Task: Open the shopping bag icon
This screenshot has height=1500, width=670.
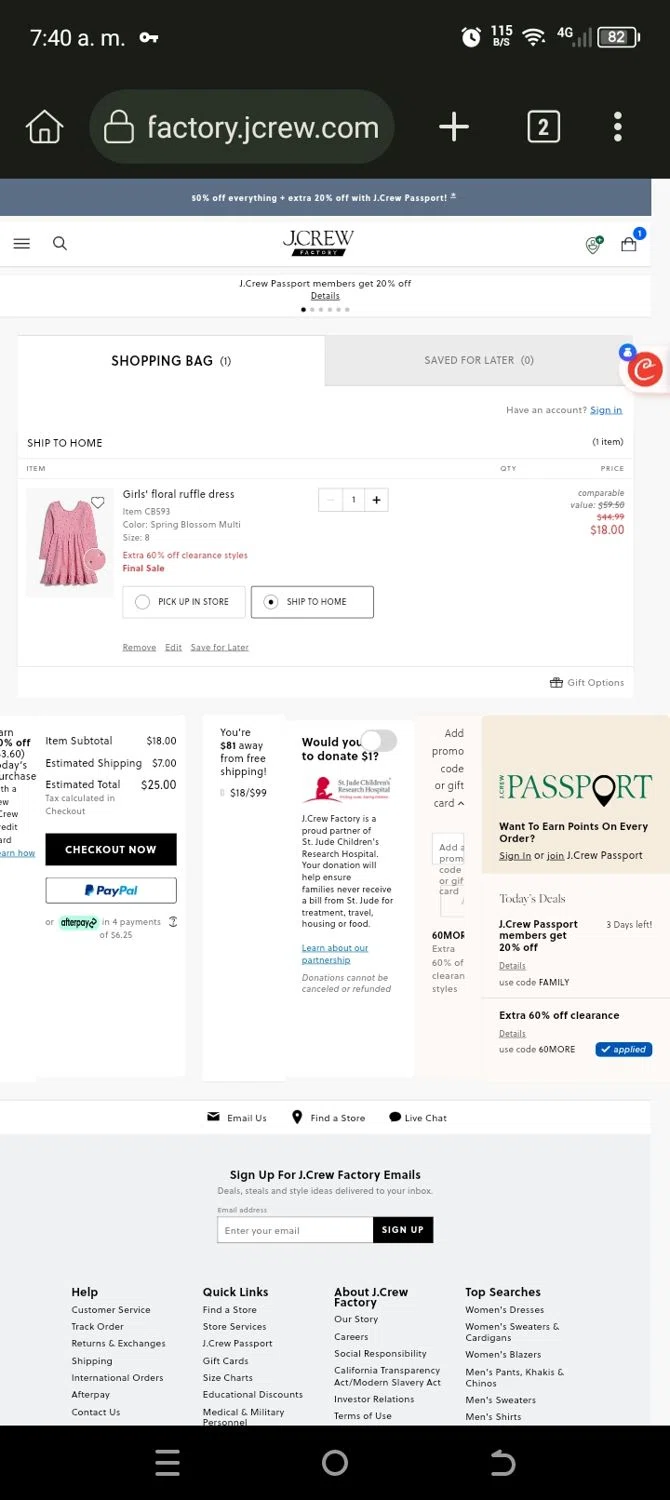Action: pos(629,244)
